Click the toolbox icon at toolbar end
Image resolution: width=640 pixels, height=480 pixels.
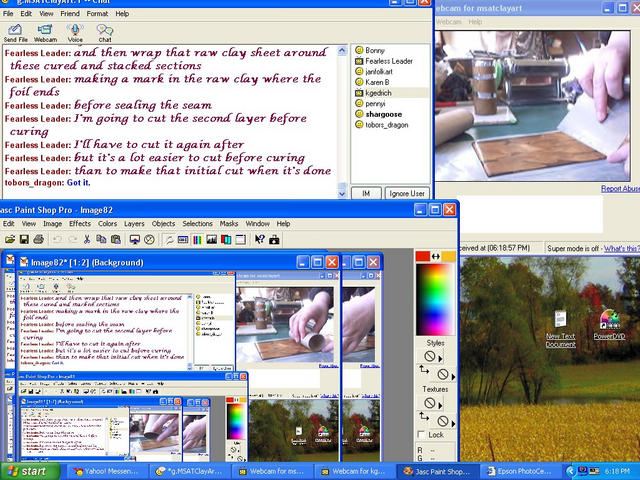click(x=274, y=240)
